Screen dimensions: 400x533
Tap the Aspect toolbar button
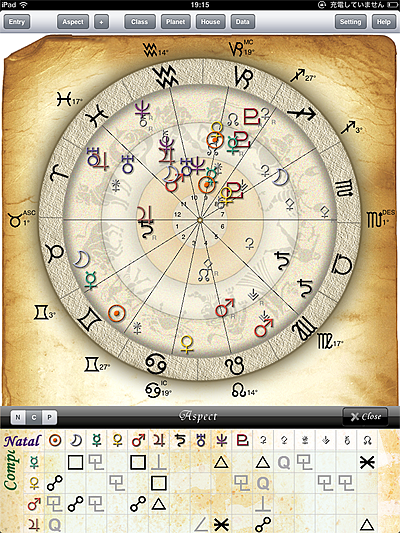click(x=73, y=22)
